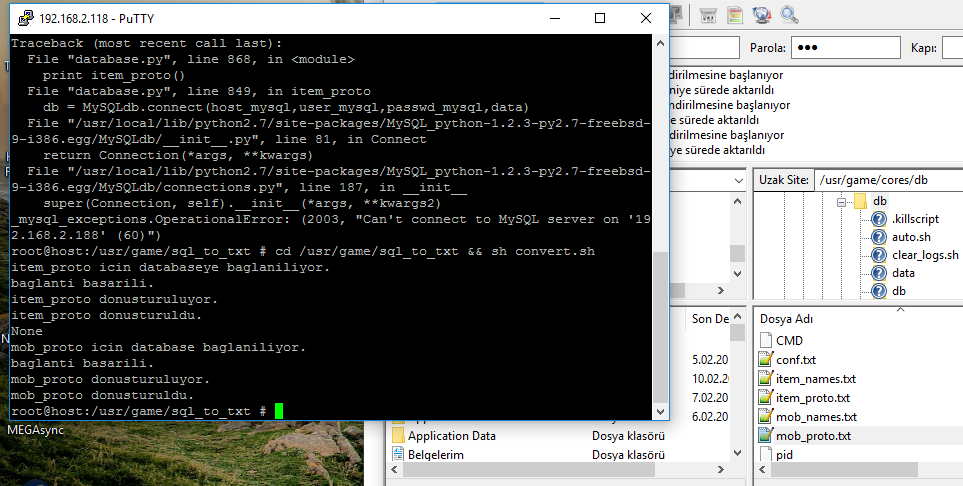Click local tree horizontal scroll right arrow
Screen dimensions: 963x486
[x=721, y=290]
